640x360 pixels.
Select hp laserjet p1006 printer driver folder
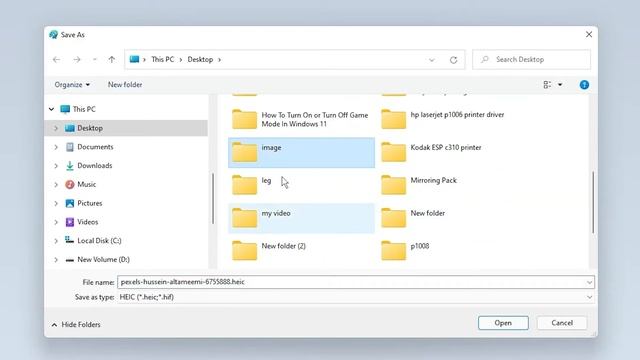[450, 120]
